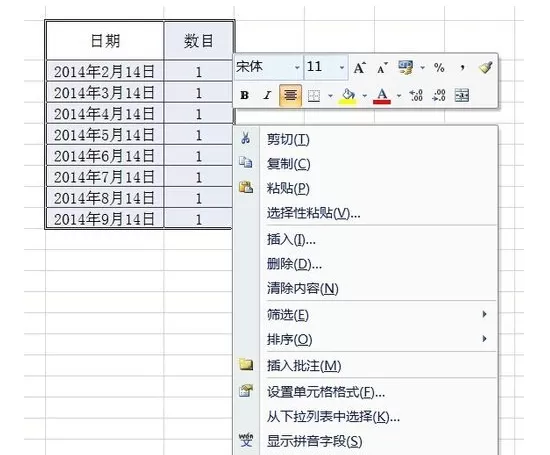The height and width of the screenshot is (455, 550).
Task: Toggle Bold formatting
Action: (244, 95)
